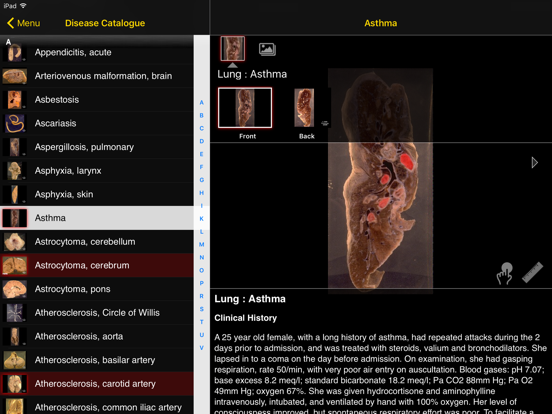
Task: Go back using the Menu chevron button
Action: tap(23, 23)
